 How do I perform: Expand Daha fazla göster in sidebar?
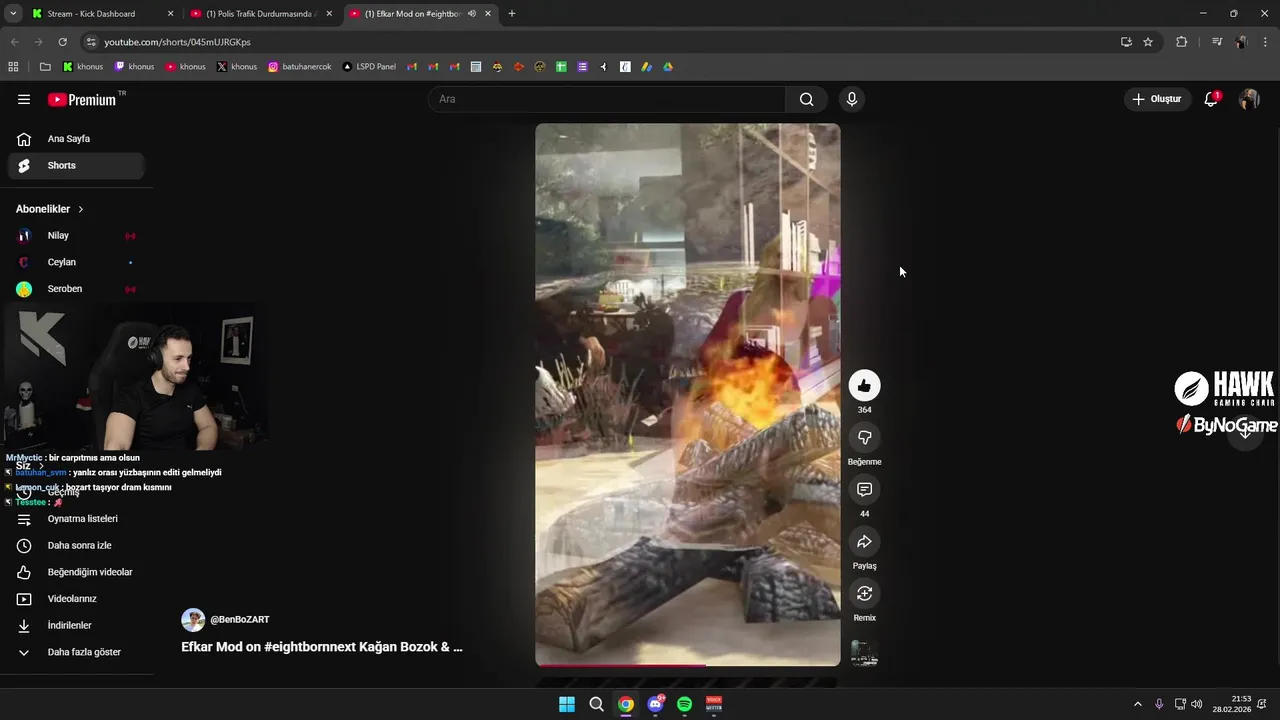click(76, 652)
